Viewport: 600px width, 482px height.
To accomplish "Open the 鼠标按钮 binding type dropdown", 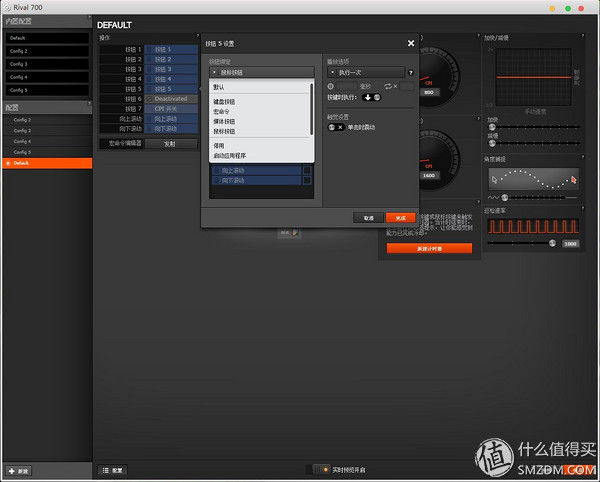I will [x=261, y=73].
